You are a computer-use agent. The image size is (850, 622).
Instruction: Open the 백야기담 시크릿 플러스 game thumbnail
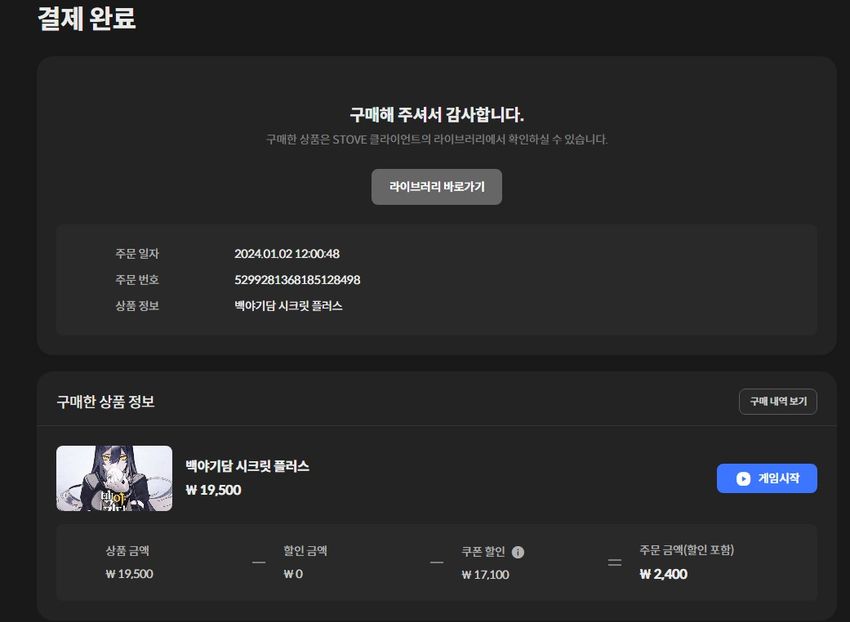(114, 478)
